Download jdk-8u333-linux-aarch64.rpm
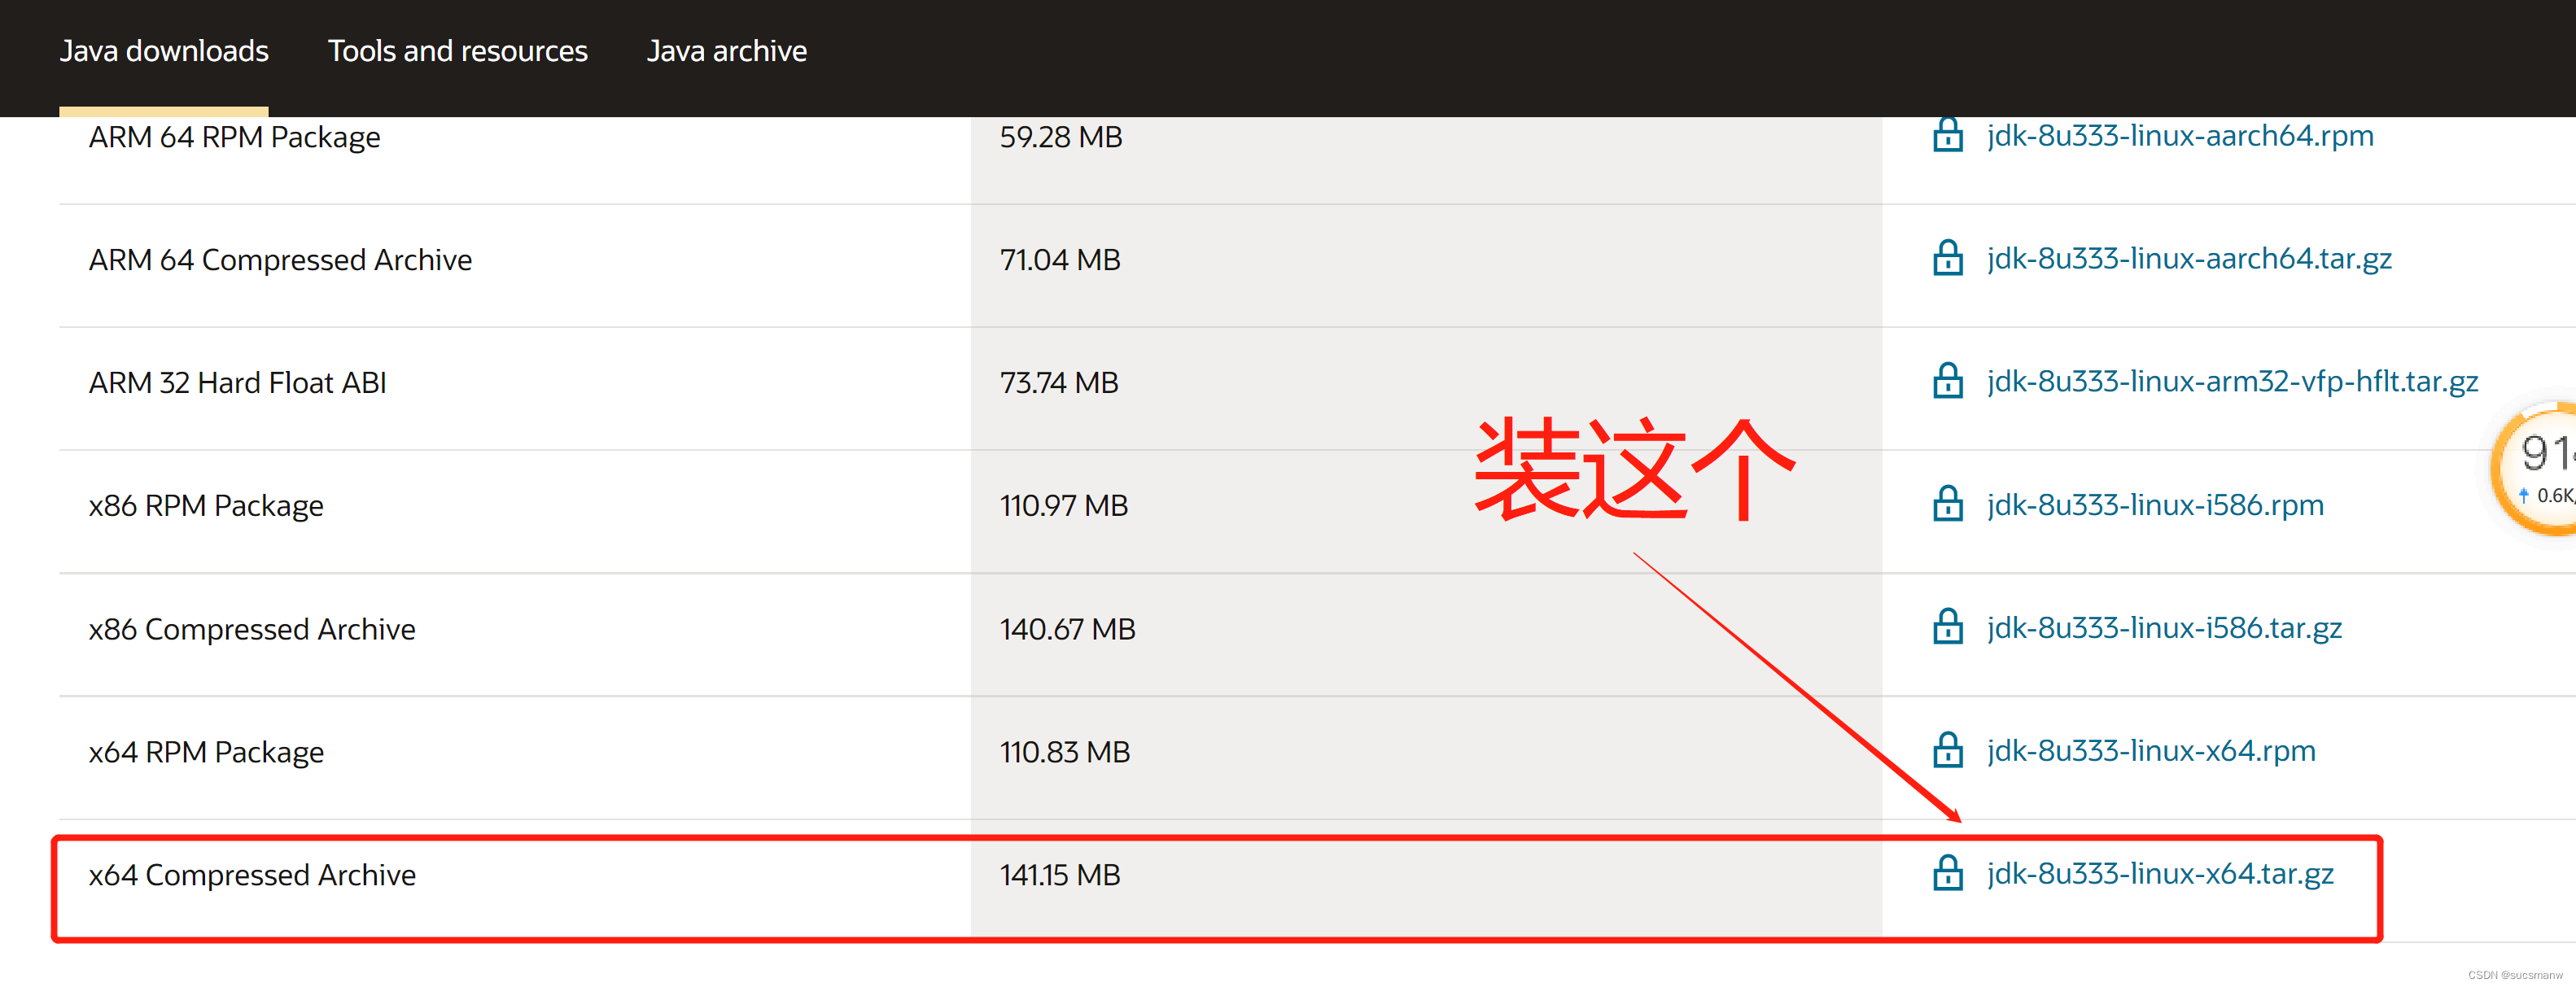This screenshot has width=2576, height=987. 2180,135
